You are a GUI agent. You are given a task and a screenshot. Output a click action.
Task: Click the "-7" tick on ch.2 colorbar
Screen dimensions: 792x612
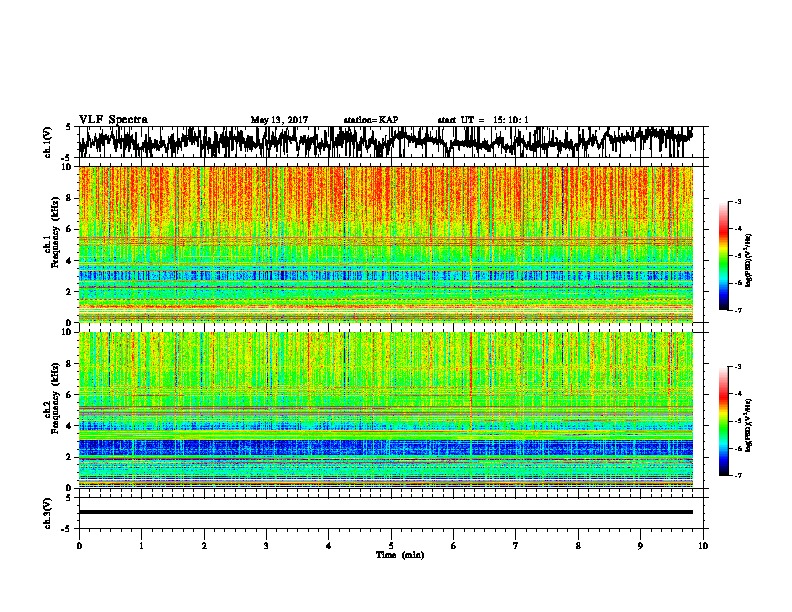(x=737, y=475)
